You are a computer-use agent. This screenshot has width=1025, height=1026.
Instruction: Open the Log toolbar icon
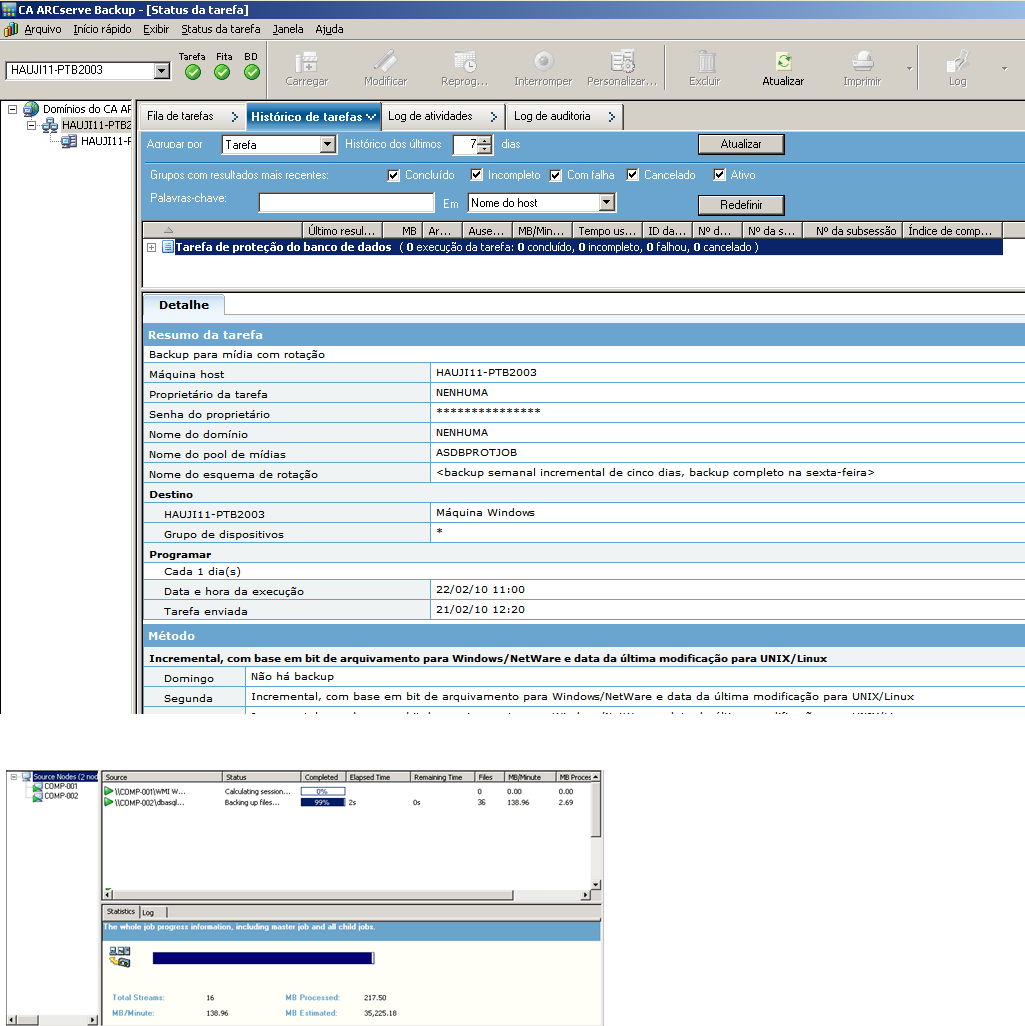point(958,62)
